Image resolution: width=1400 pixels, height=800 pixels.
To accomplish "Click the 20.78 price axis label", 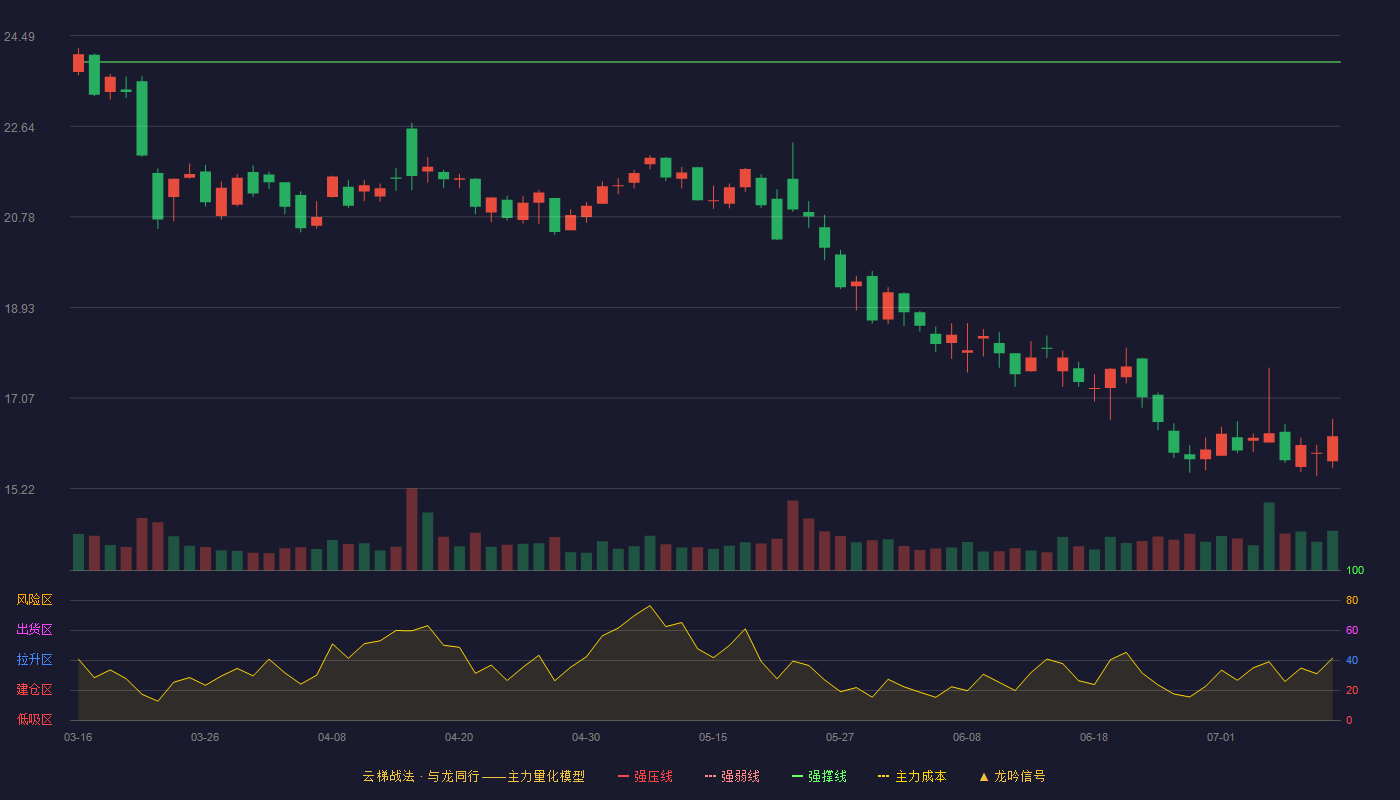I will pyautogui.click(x=19, y=218).
